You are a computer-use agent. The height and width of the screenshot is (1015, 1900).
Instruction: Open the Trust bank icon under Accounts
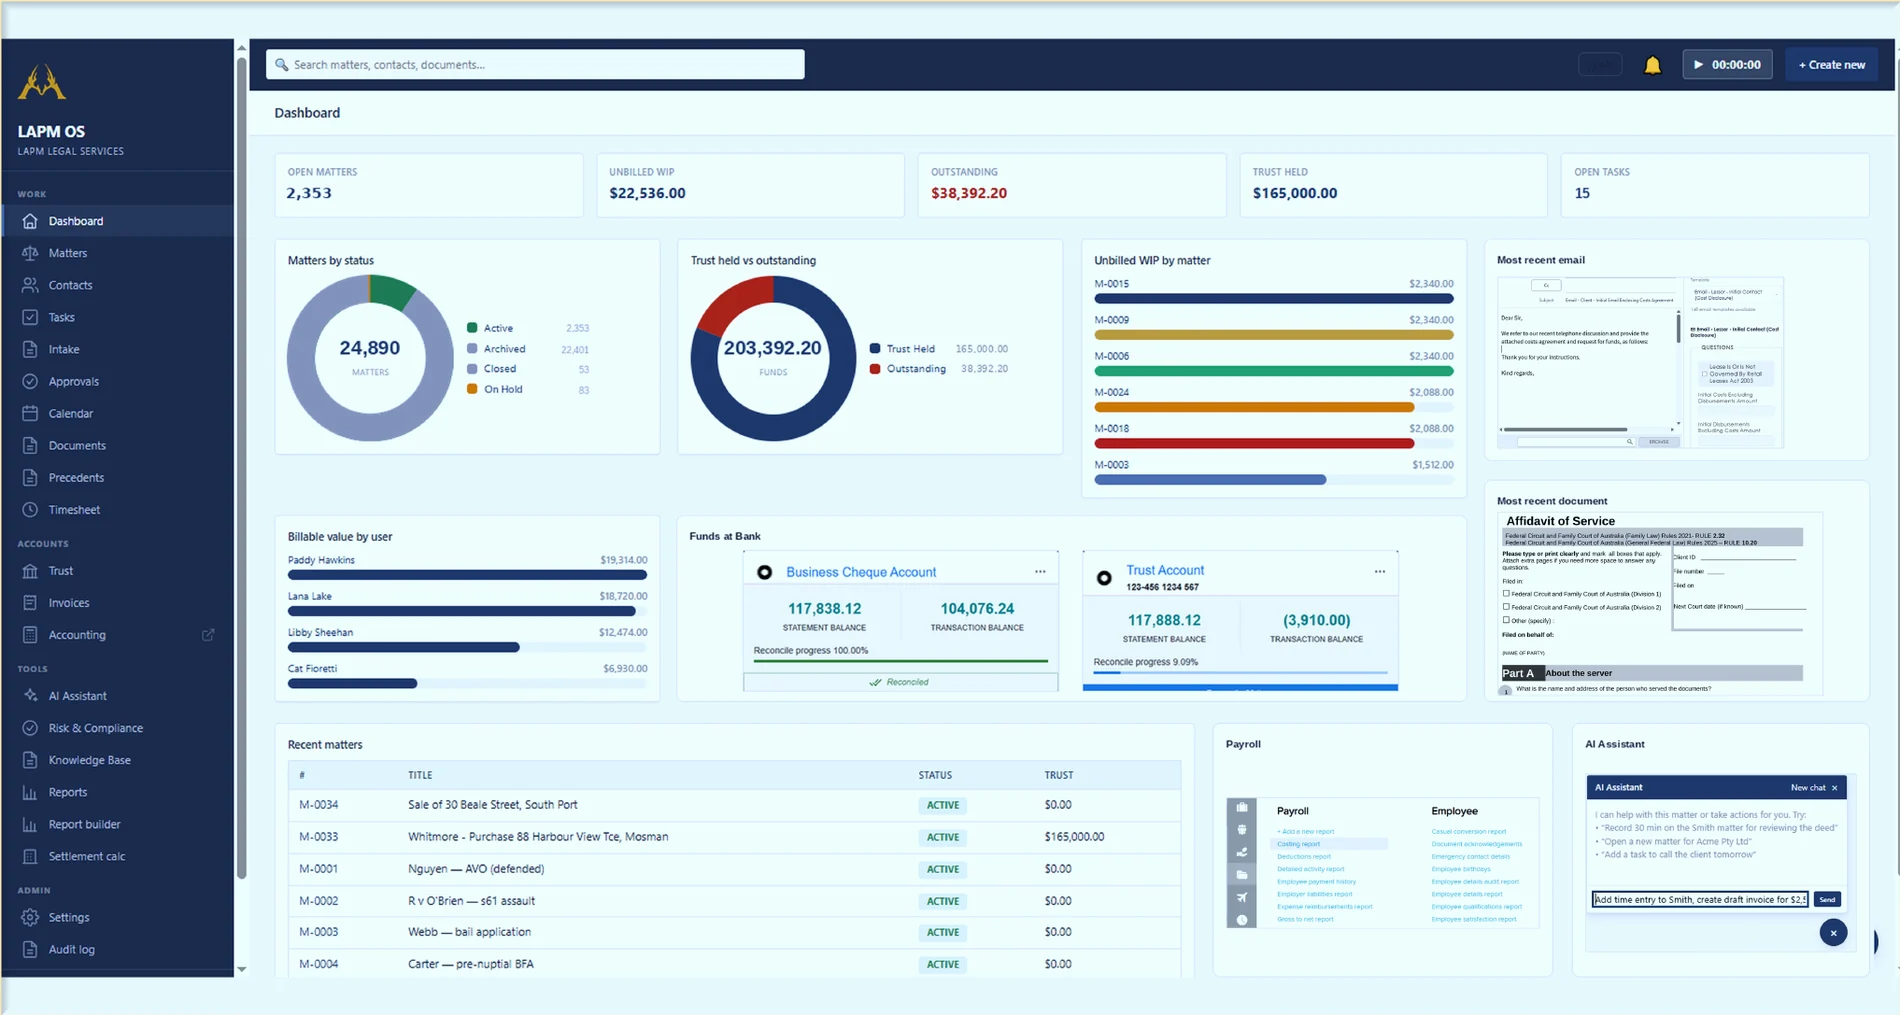[x=30, y=570]
